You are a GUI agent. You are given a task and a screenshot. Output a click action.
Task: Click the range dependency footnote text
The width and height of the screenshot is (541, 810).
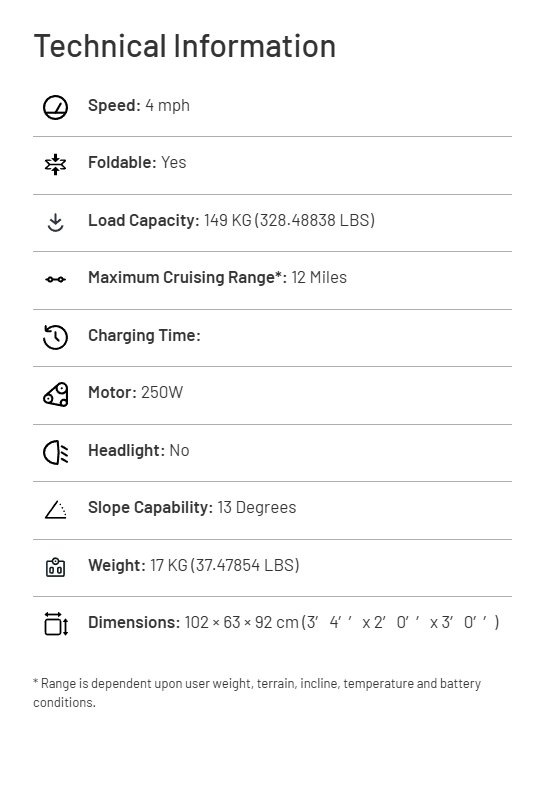coord(257,693)
